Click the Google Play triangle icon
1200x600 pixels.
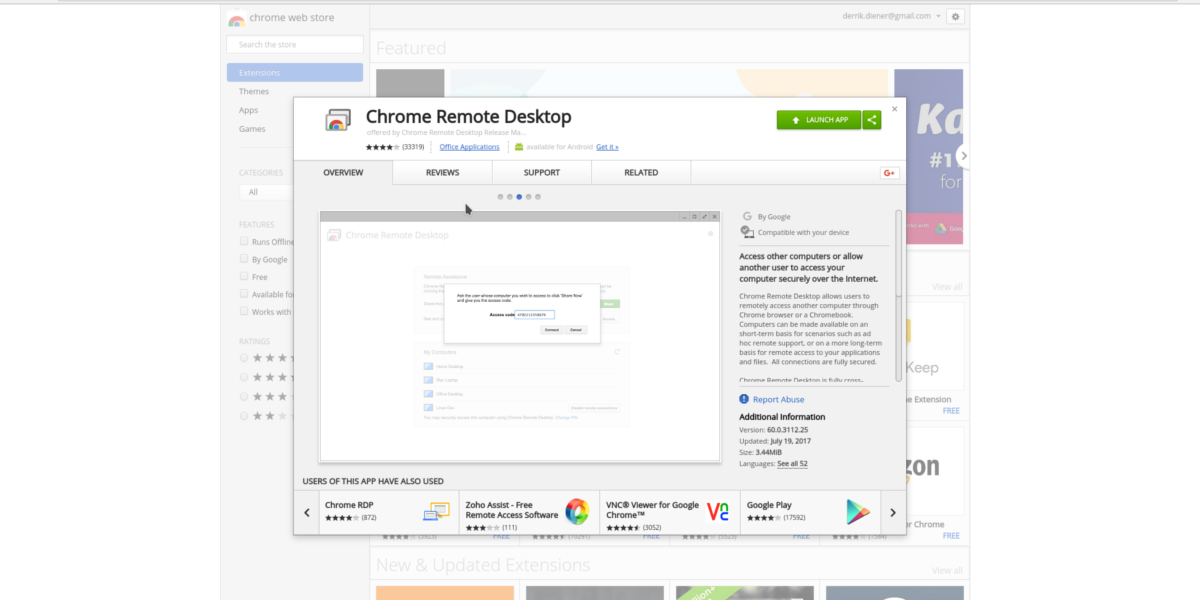858,511
